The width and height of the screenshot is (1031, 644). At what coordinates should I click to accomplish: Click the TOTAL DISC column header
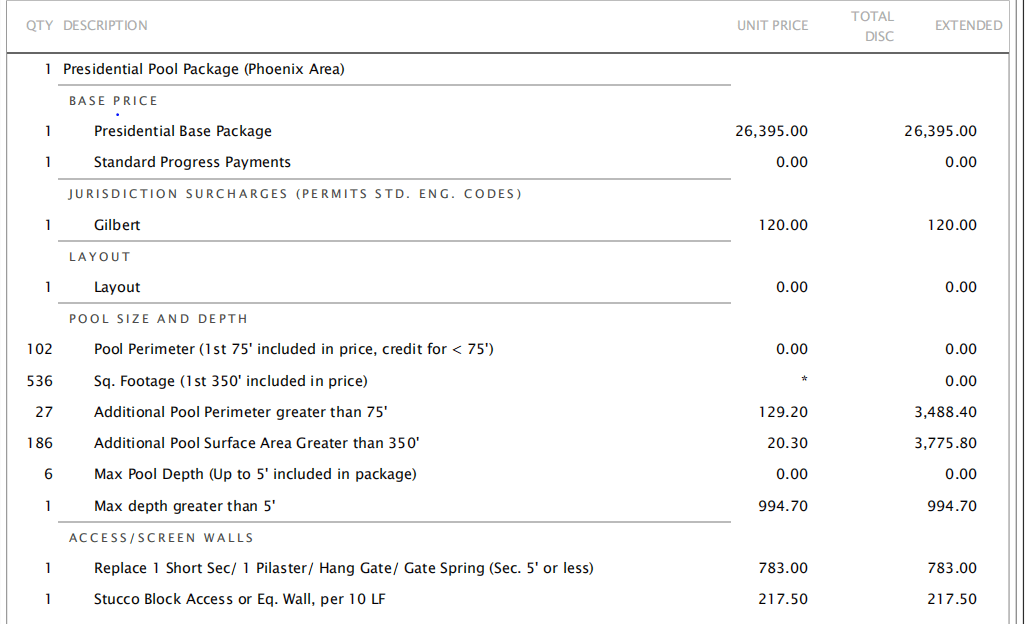click(x=872, y=26)
